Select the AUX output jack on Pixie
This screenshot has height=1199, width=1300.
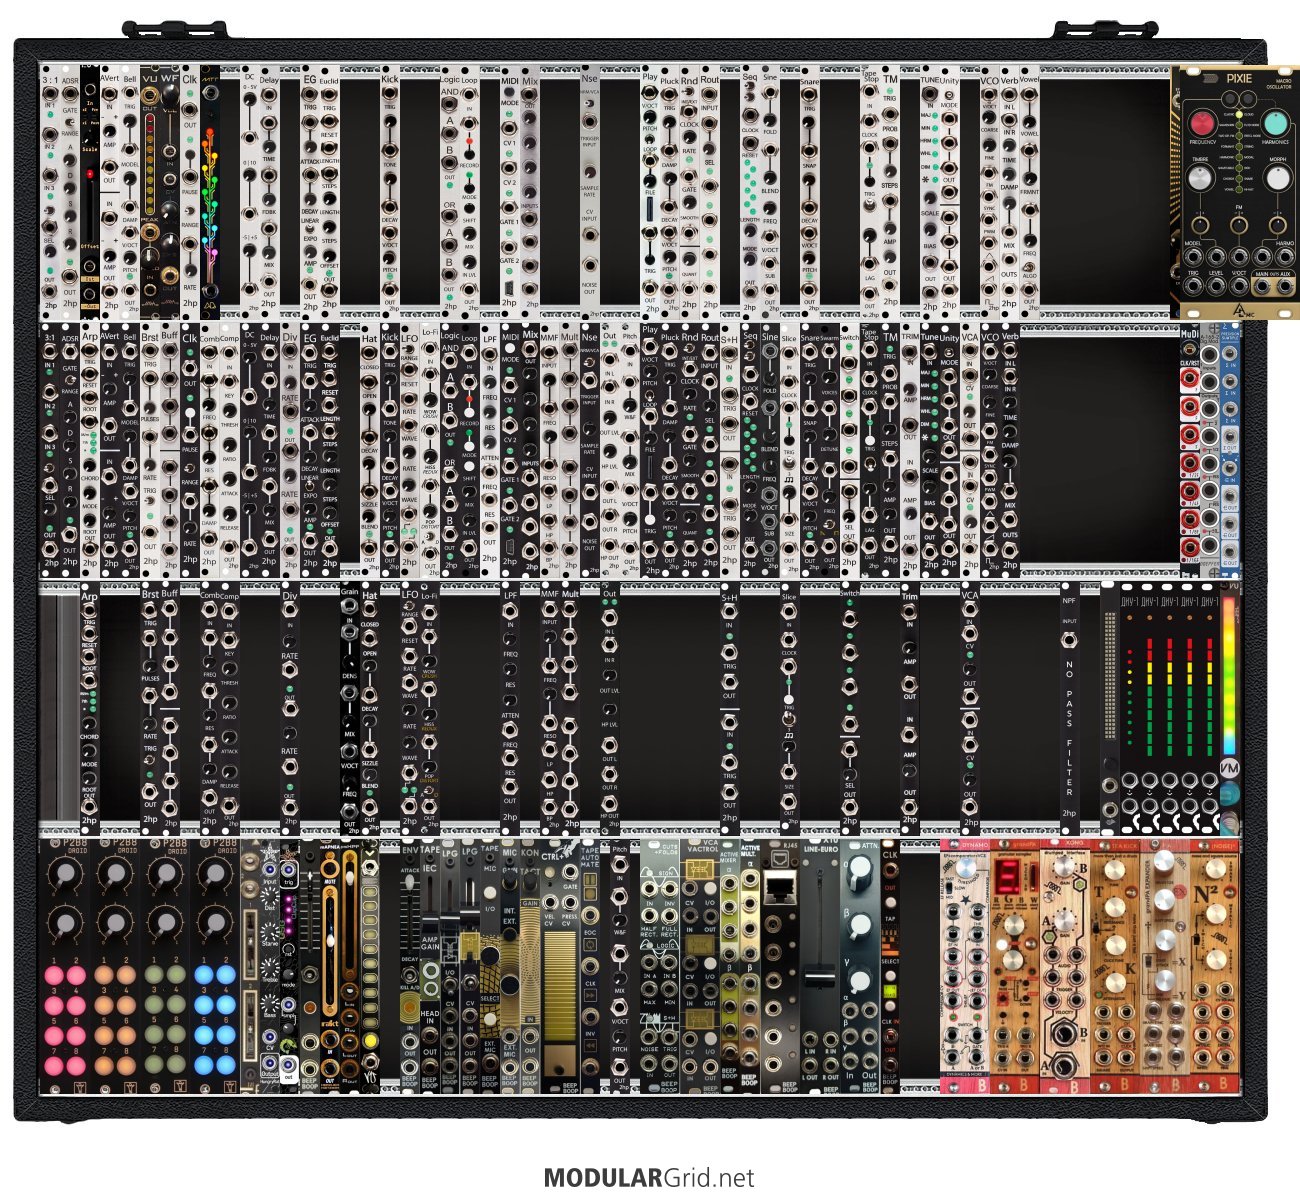click(x=1285, y=285)
